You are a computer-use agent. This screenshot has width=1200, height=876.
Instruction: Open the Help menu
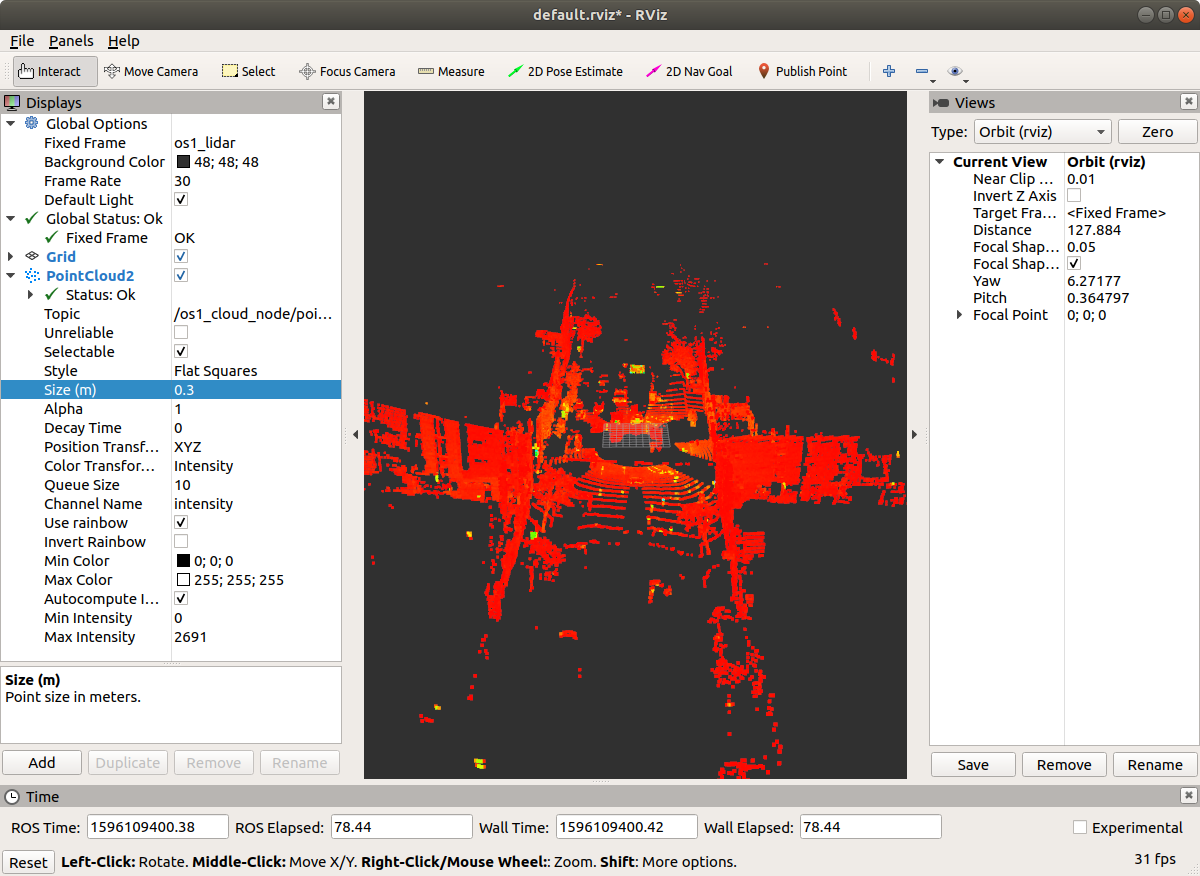(x=124, y=41)
